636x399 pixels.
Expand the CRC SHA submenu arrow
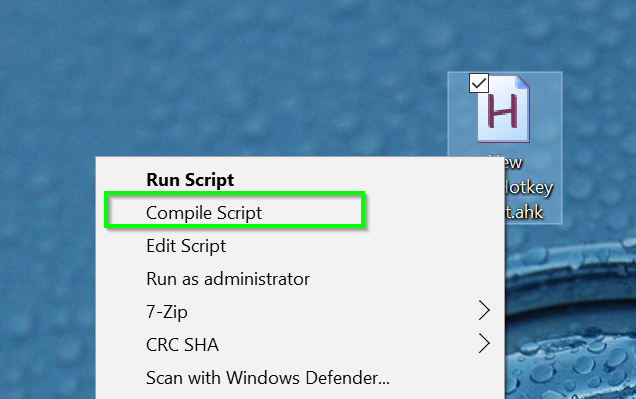click(484, 343)
